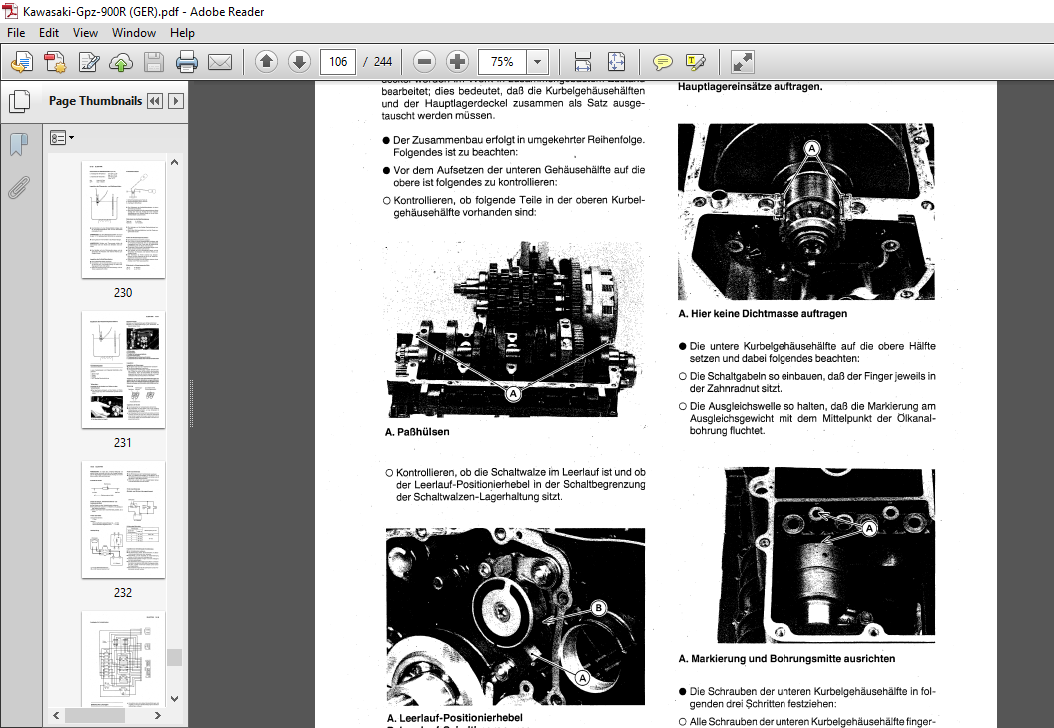Click the caption 'A. Leerlauf-Positionierhebel'

(455, 718)
